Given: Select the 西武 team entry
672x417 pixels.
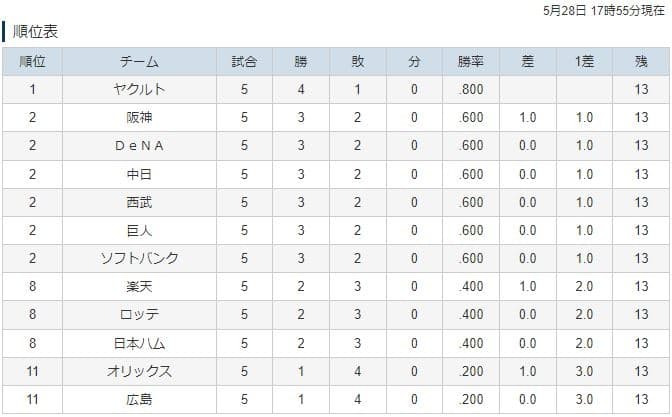Looking at the screenshot, I should click(x=139, y=202).
